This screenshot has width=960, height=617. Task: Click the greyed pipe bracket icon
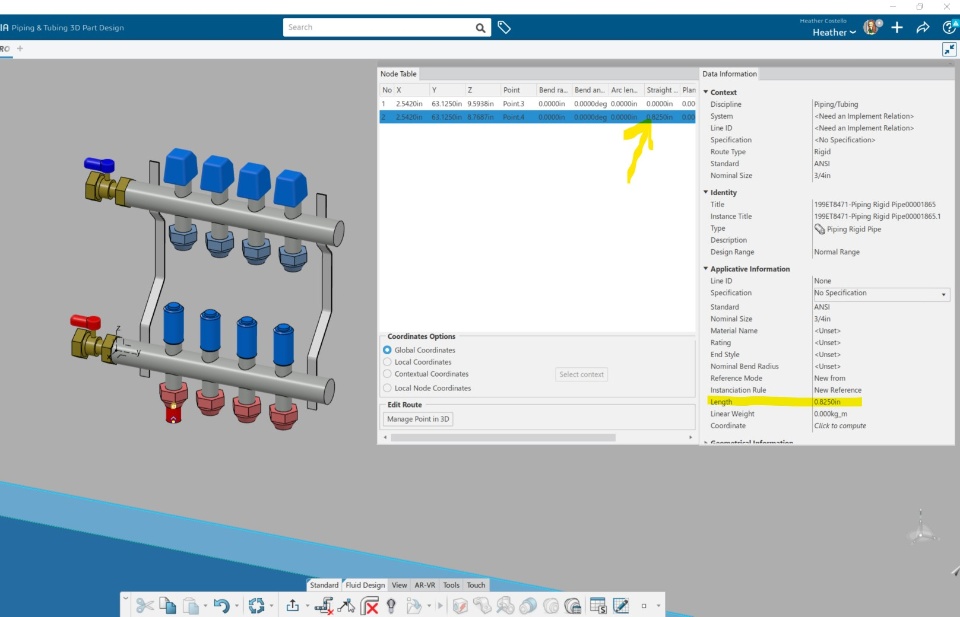pos(482,605)
